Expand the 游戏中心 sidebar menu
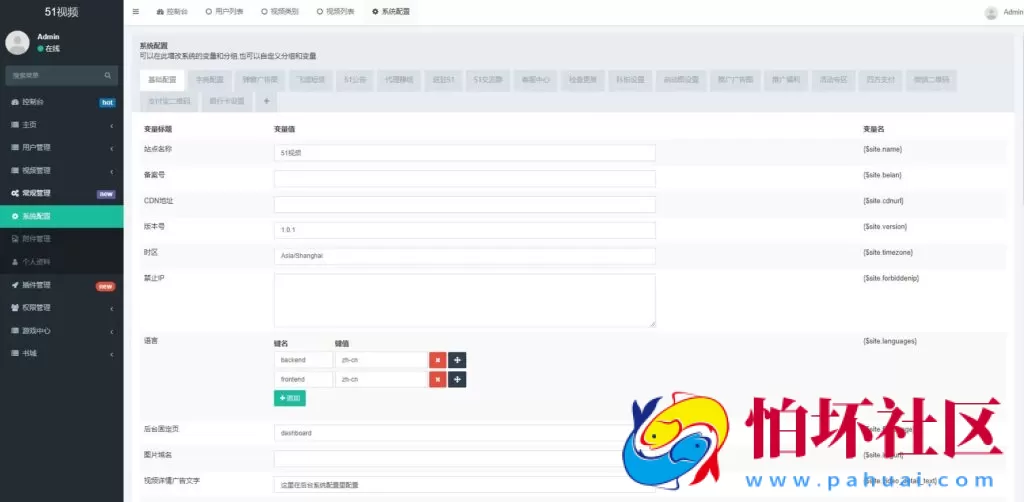Viewport: 1024px width, 502px height. pyautogui.click(x=61, y=330)
